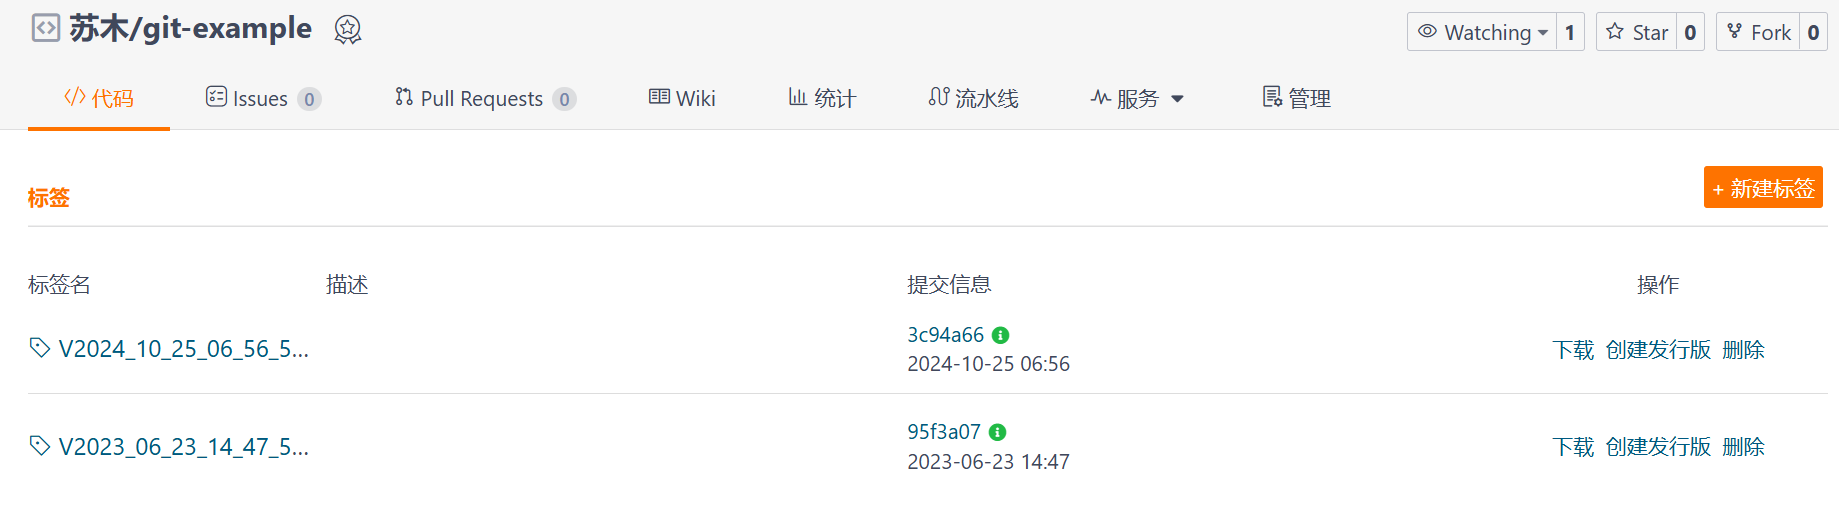Fork the git-example repository
This screenshot has width=1839, height=505.
click(x=1759, y=32)
